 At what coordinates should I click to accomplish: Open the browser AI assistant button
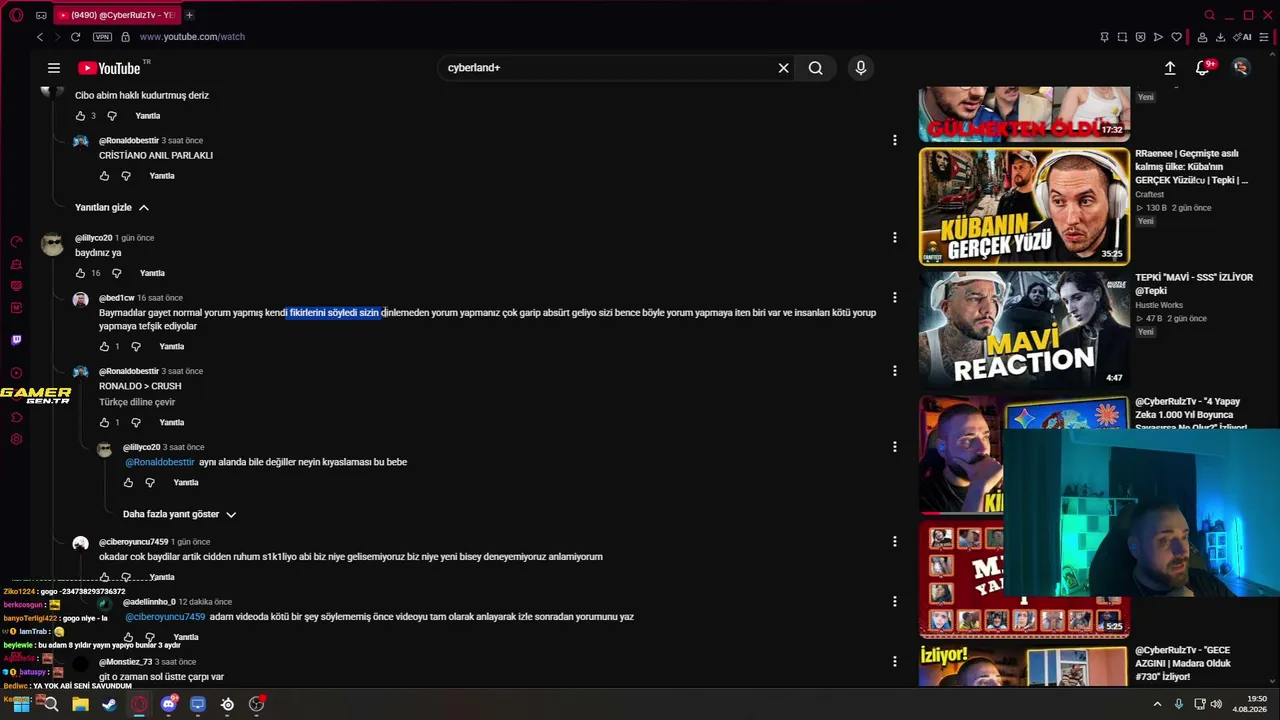1243,37
